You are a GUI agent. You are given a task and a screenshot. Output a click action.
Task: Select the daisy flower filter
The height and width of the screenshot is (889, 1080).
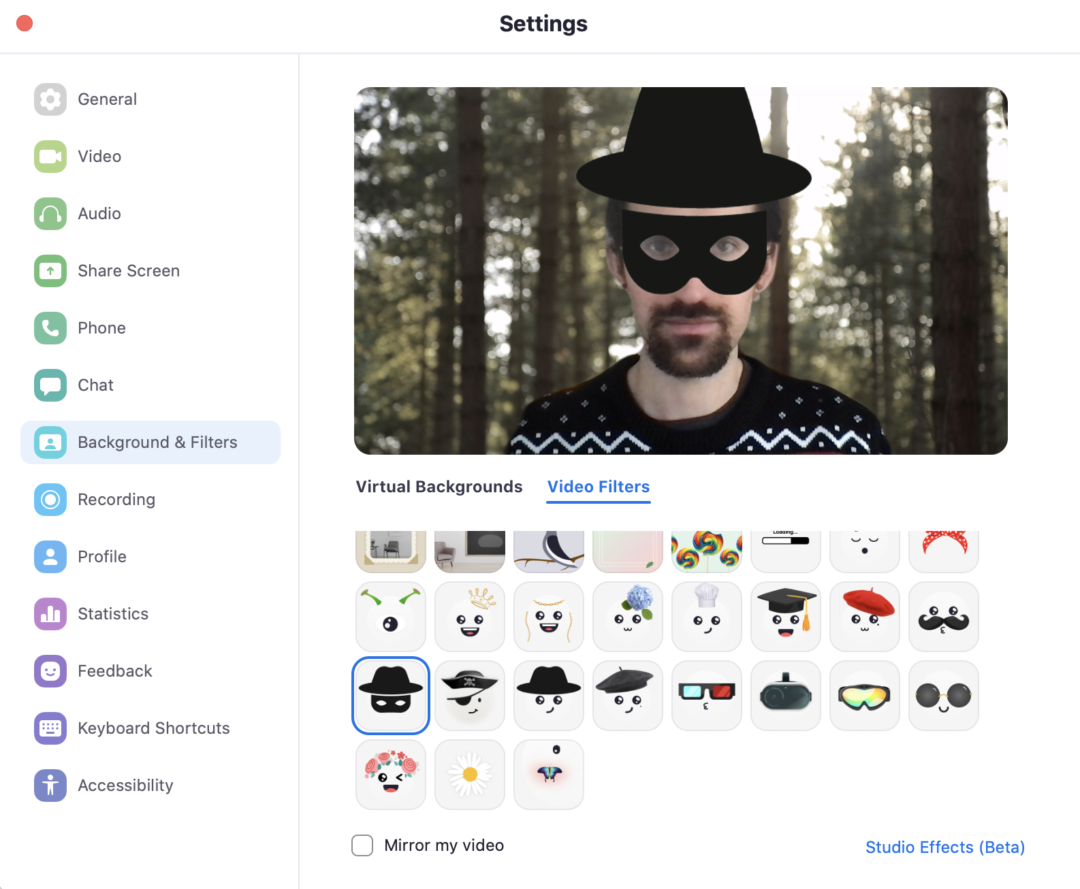pyautogui.click(x=469, y=774)
